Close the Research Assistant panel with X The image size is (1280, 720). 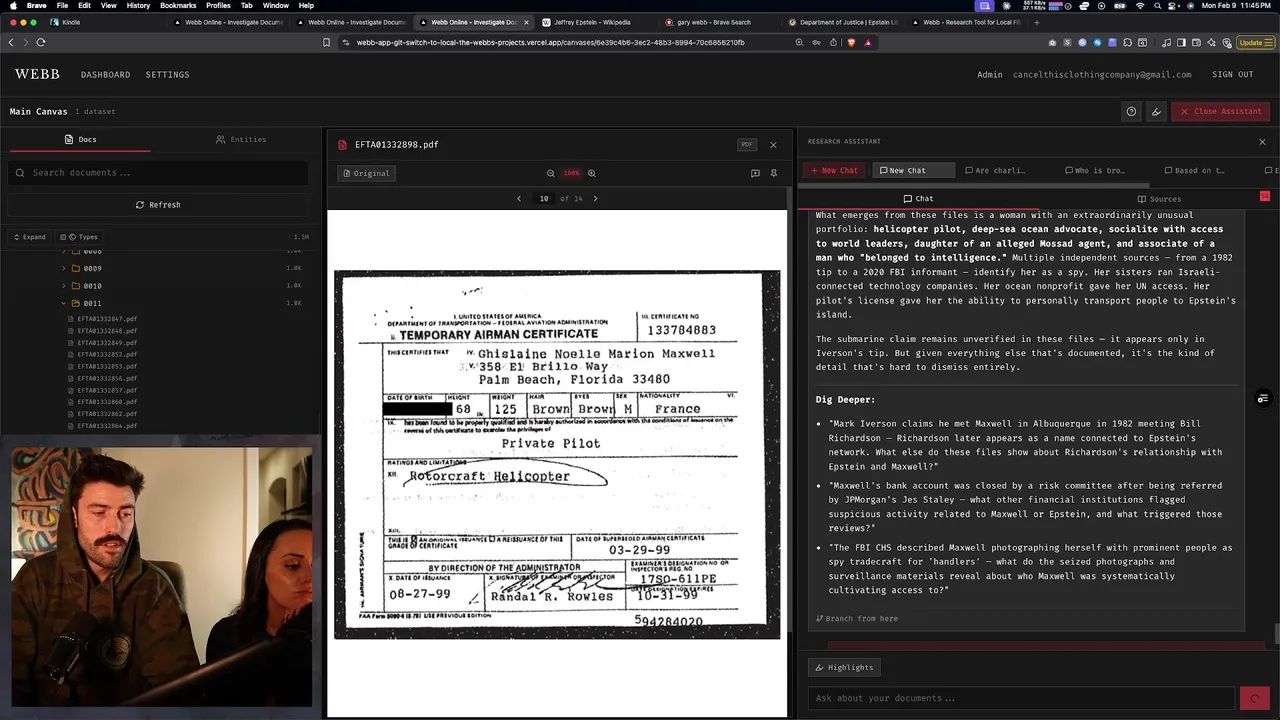(1262, 142)
